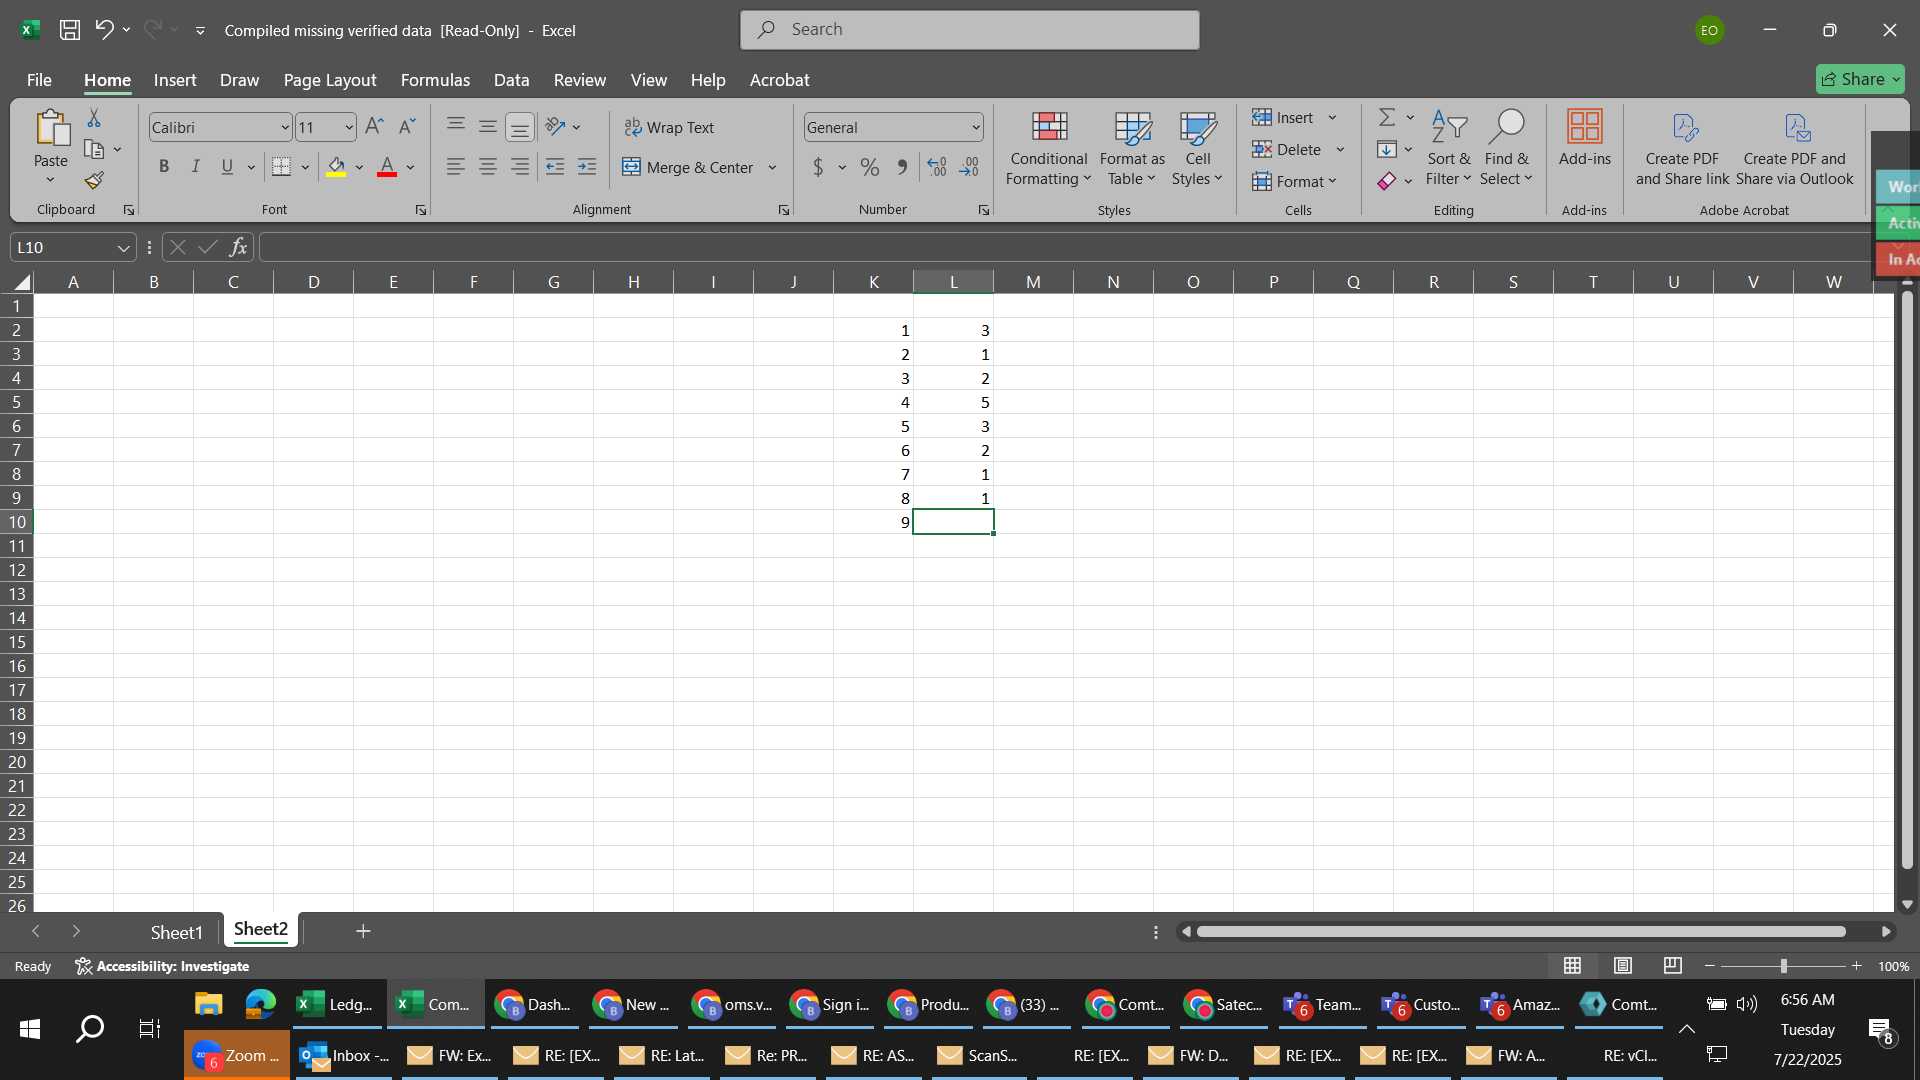Image resolution: width=1920 pixels, height=1080 pixels.
Task: Click the Share button
Action: click(1860, 79)
